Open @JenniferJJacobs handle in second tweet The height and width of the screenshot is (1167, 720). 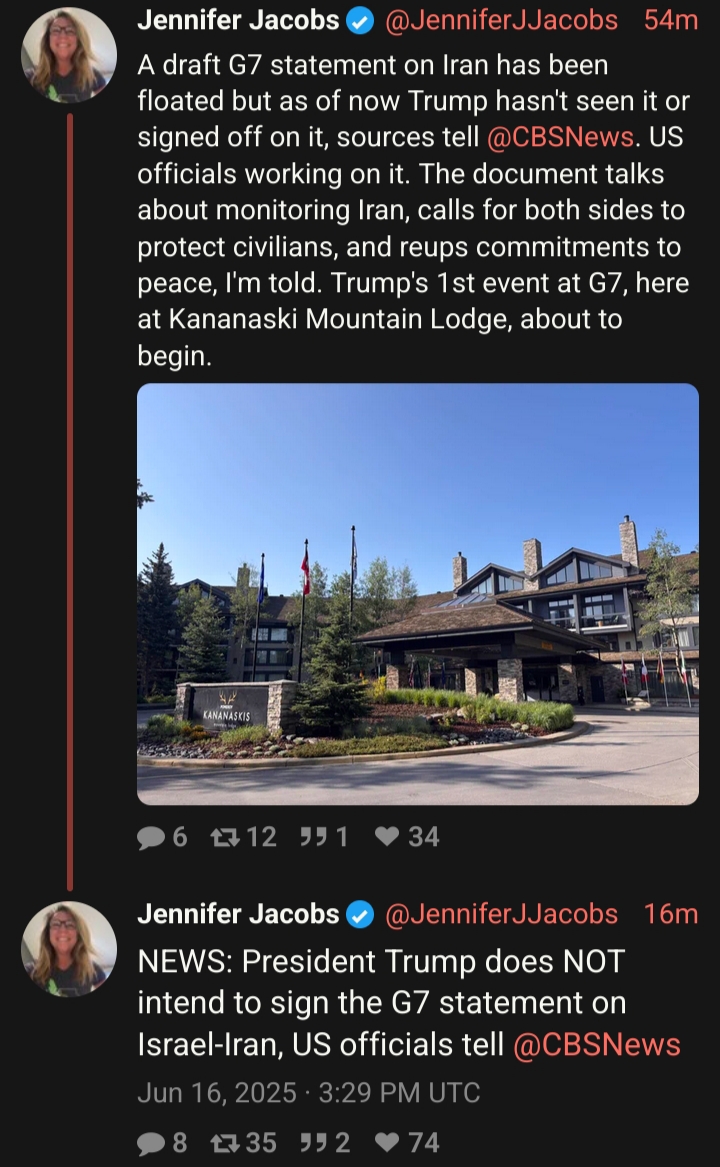[501, 914]
